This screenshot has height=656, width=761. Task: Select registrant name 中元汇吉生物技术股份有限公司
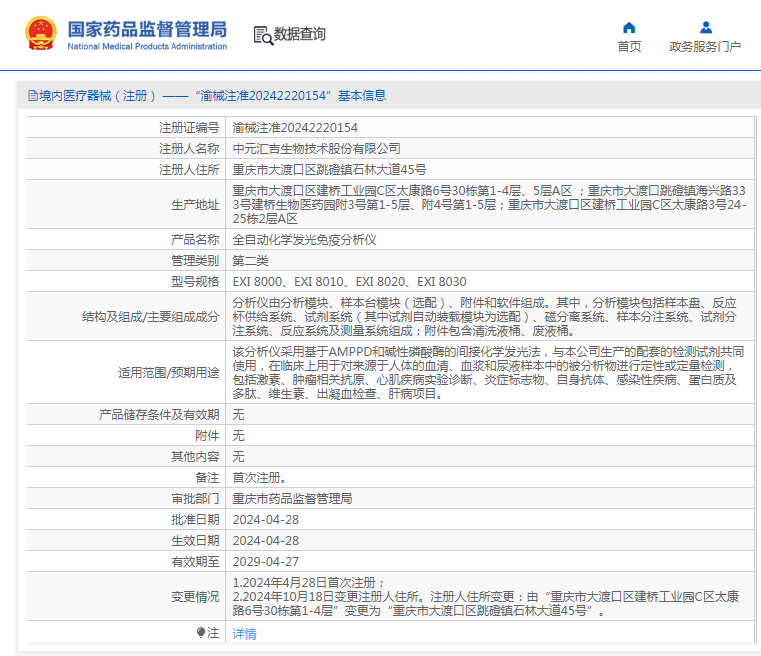(x=316, y=148)
